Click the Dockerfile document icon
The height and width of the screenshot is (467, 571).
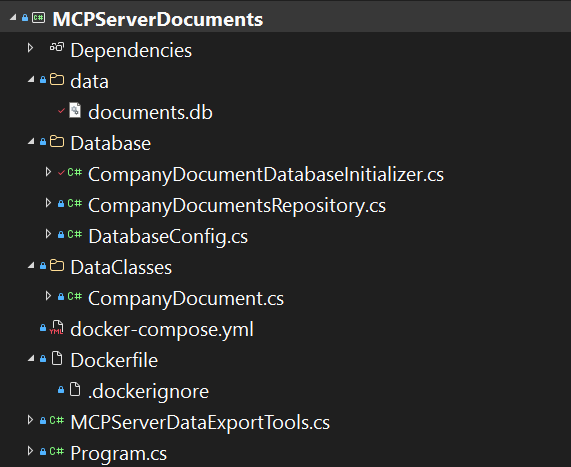click(x=57, y=358)
